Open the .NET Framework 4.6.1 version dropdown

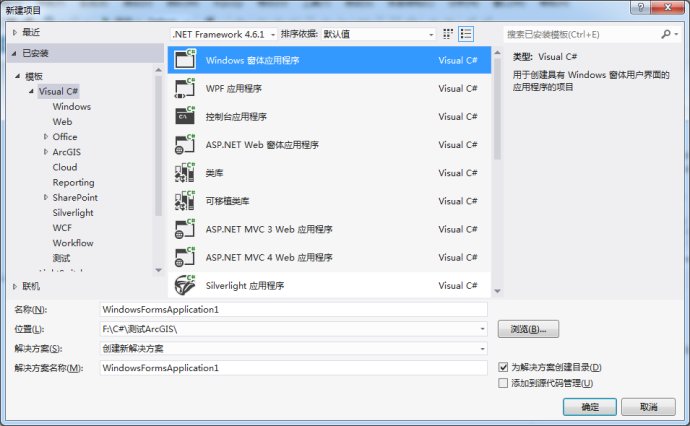224,34
